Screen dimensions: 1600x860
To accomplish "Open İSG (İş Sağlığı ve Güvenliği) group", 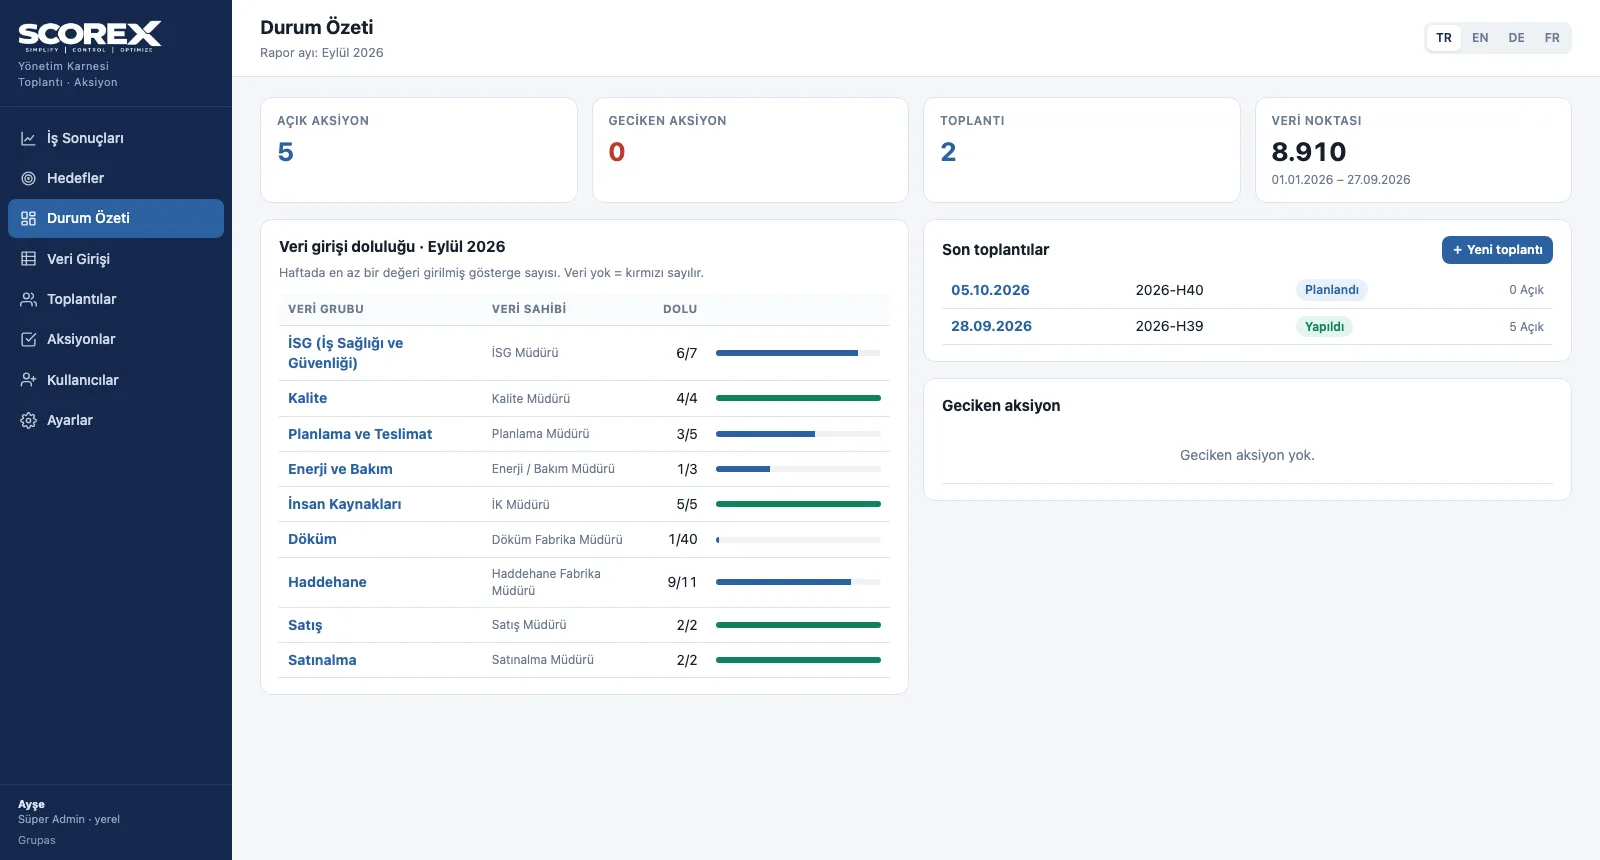I will (346, 353).
